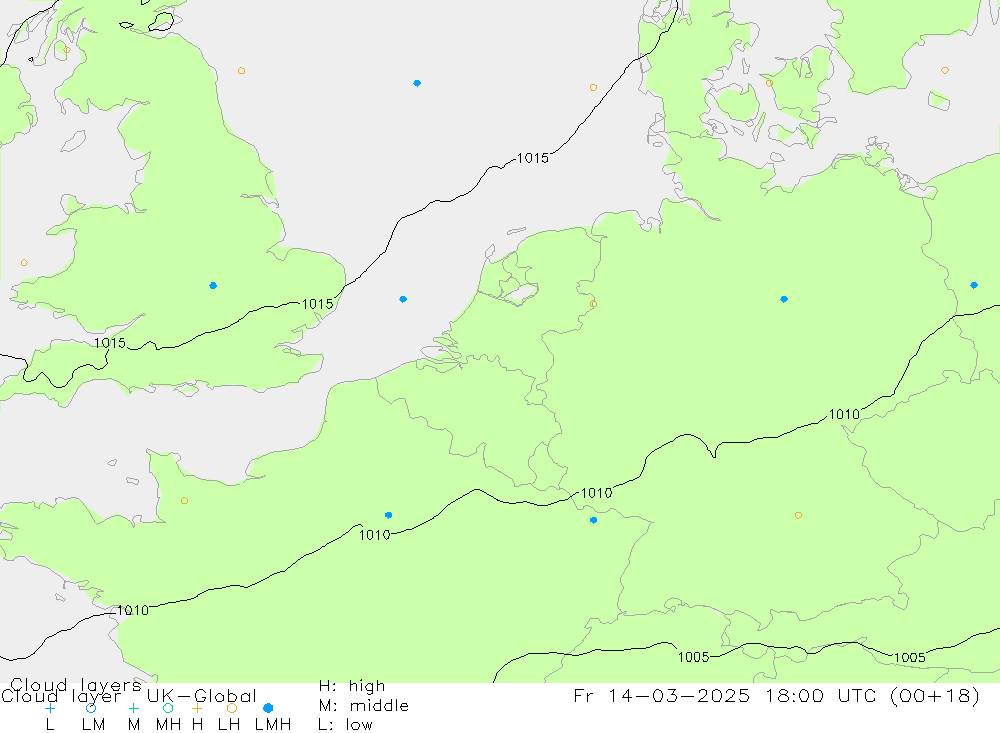Select the blue marker beside the northern France 1010 label

point(388,515)
